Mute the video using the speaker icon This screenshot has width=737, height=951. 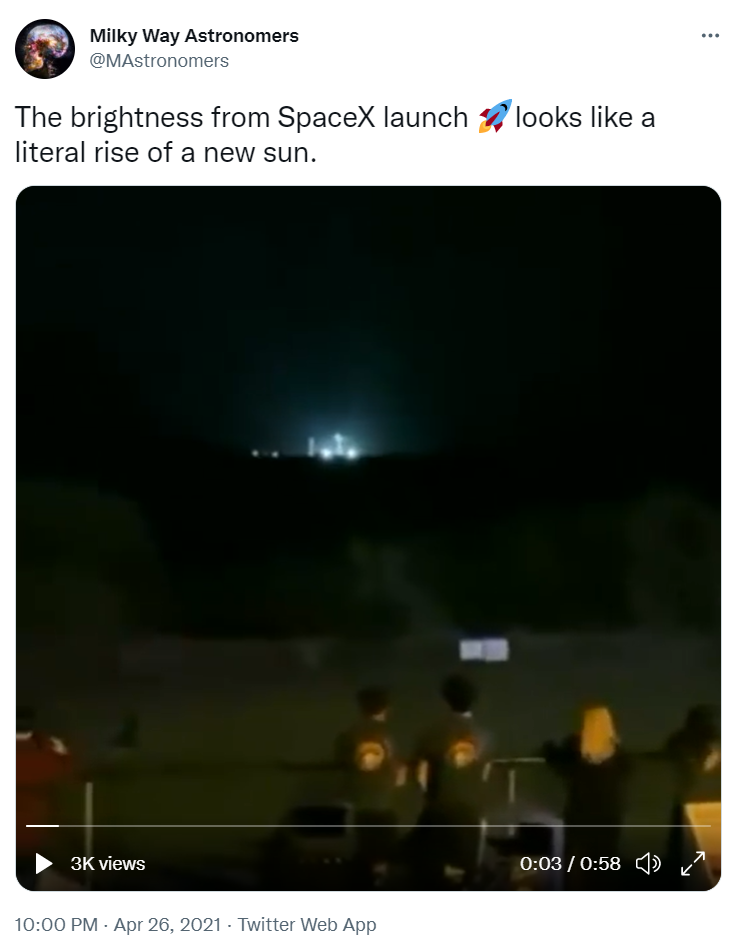(x=648, y=864)
